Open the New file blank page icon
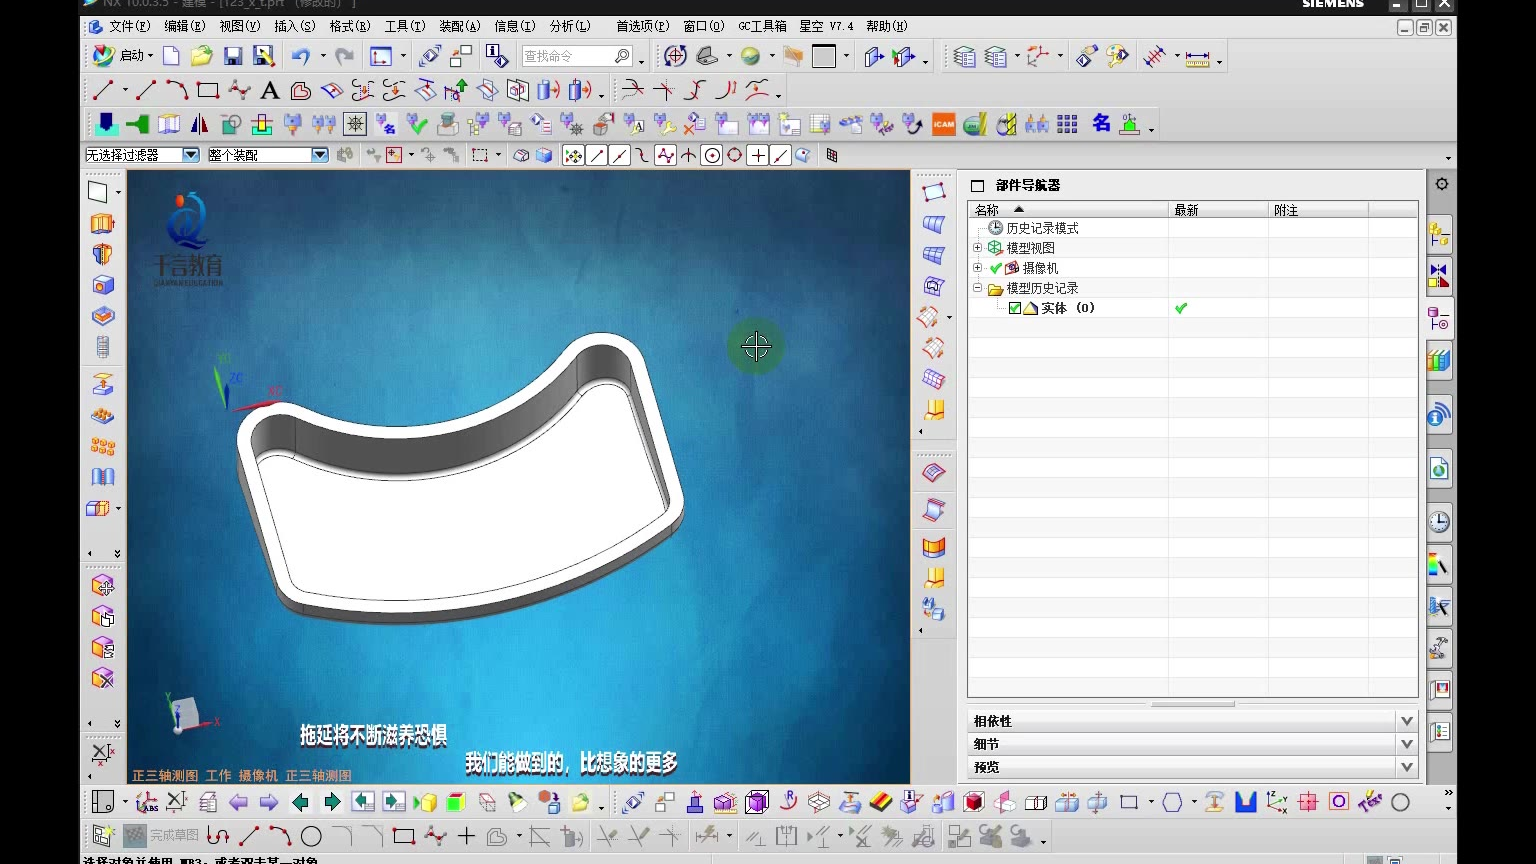This screenshot has width=1536, height=864. 171,56
